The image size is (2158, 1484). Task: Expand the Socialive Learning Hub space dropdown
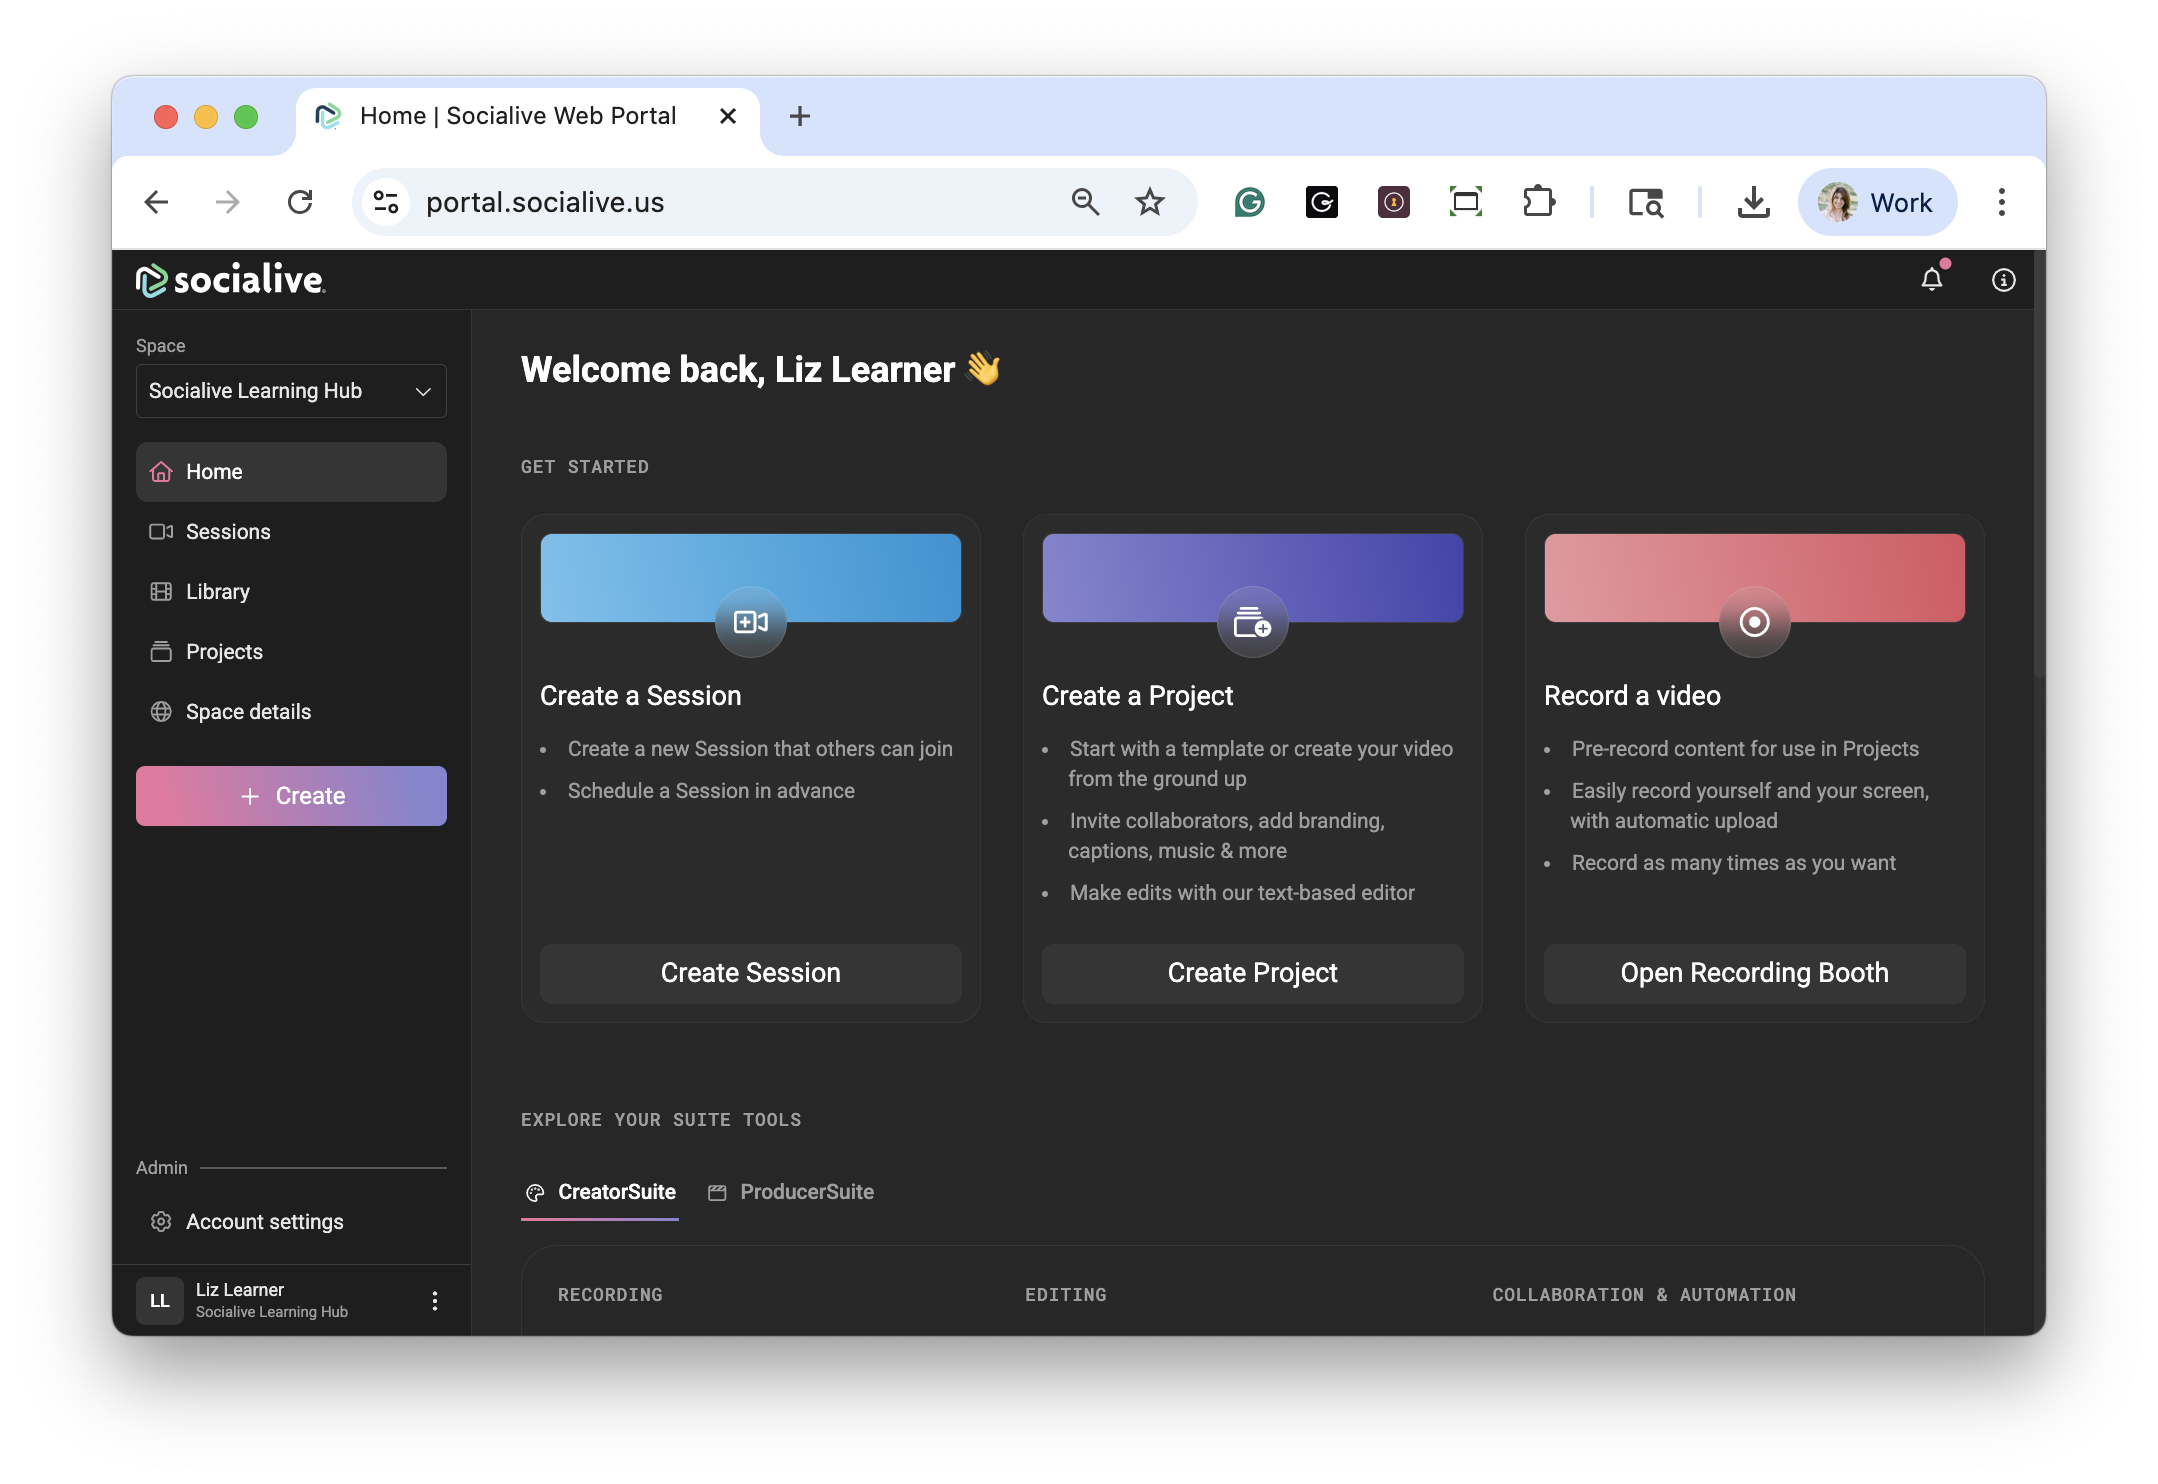click(x=291, y=391)
